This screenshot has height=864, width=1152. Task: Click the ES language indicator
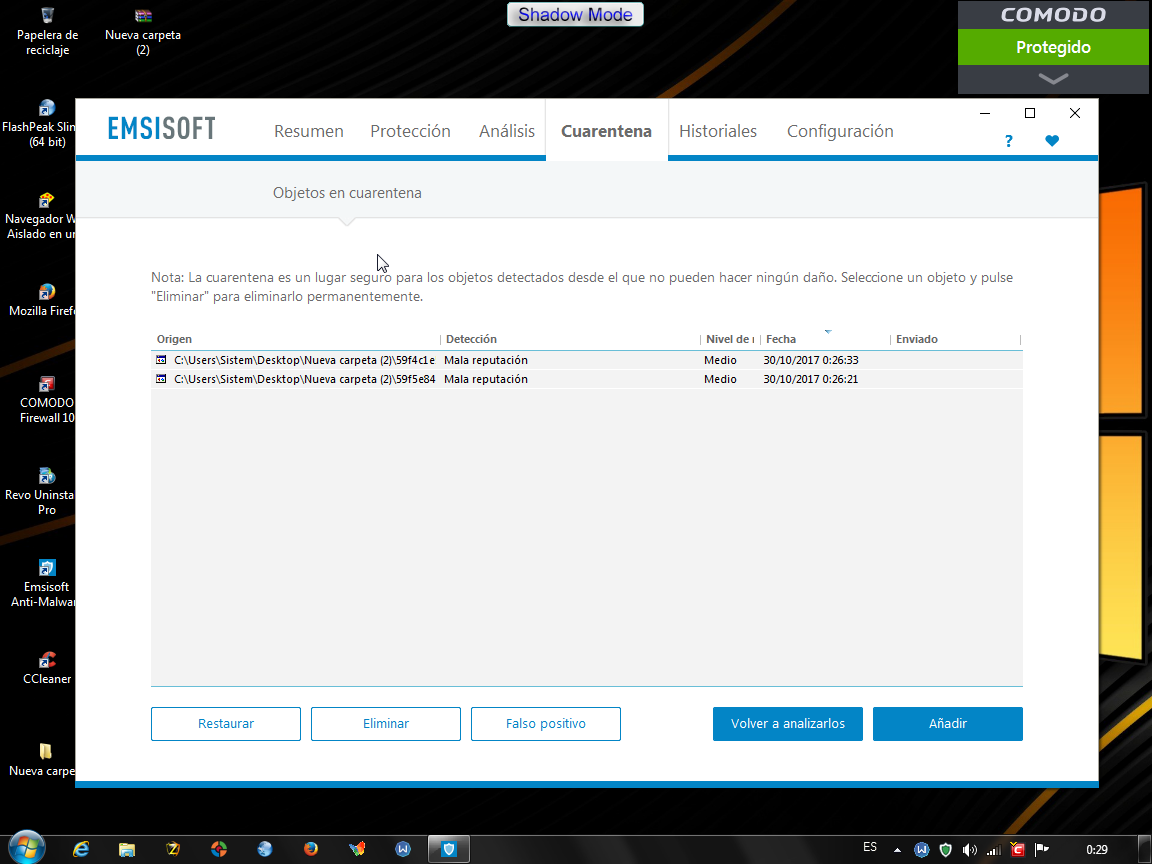[870, 847]
